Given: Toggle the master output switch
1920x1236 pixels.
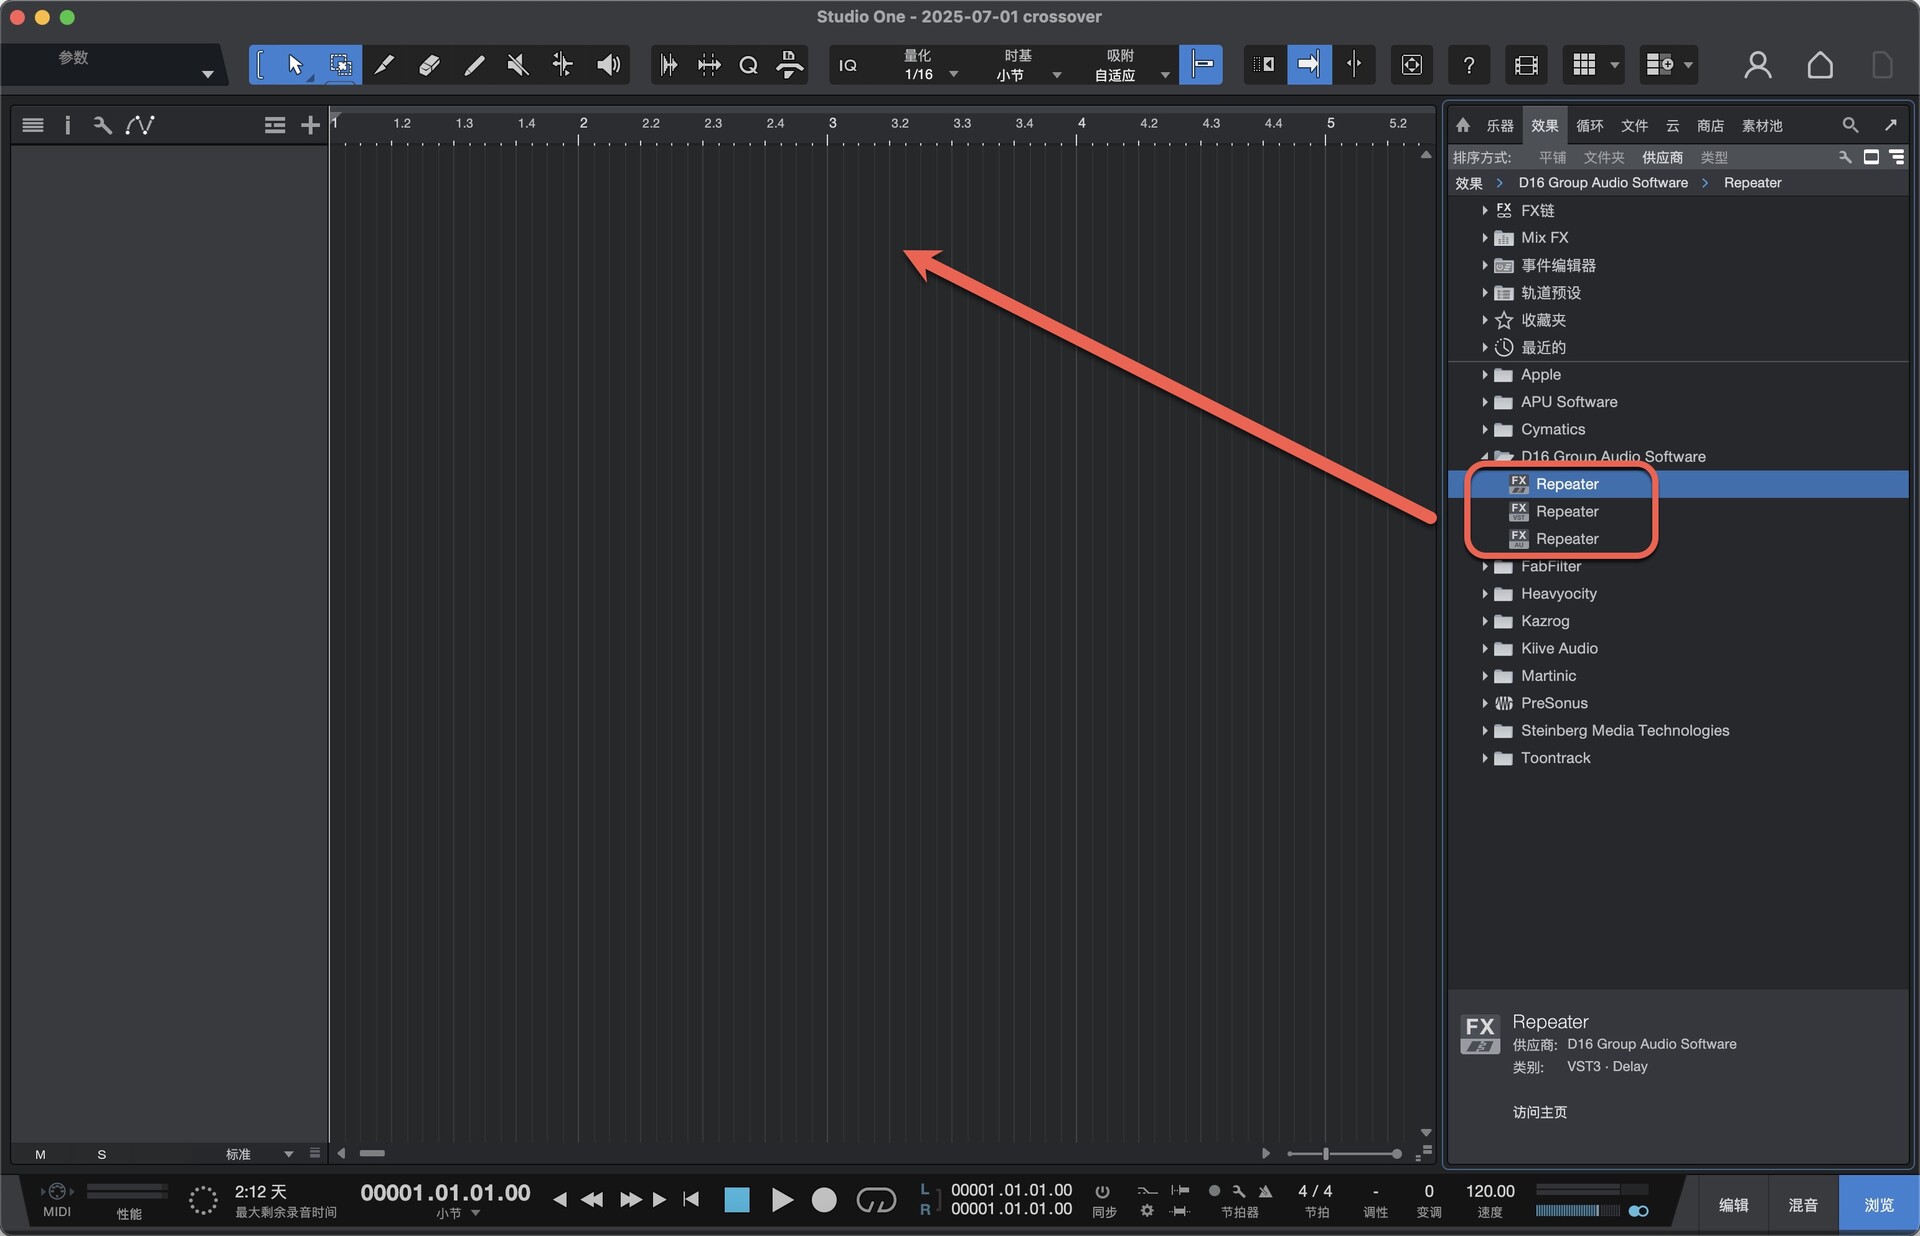Looking at the screenshot, I should tap(1638, 1210).
